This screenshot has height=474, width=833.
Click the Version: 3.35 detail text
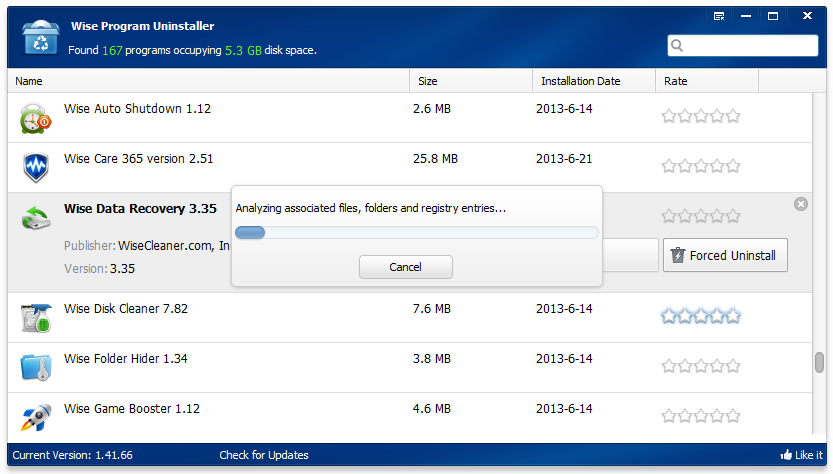[99, 268]
